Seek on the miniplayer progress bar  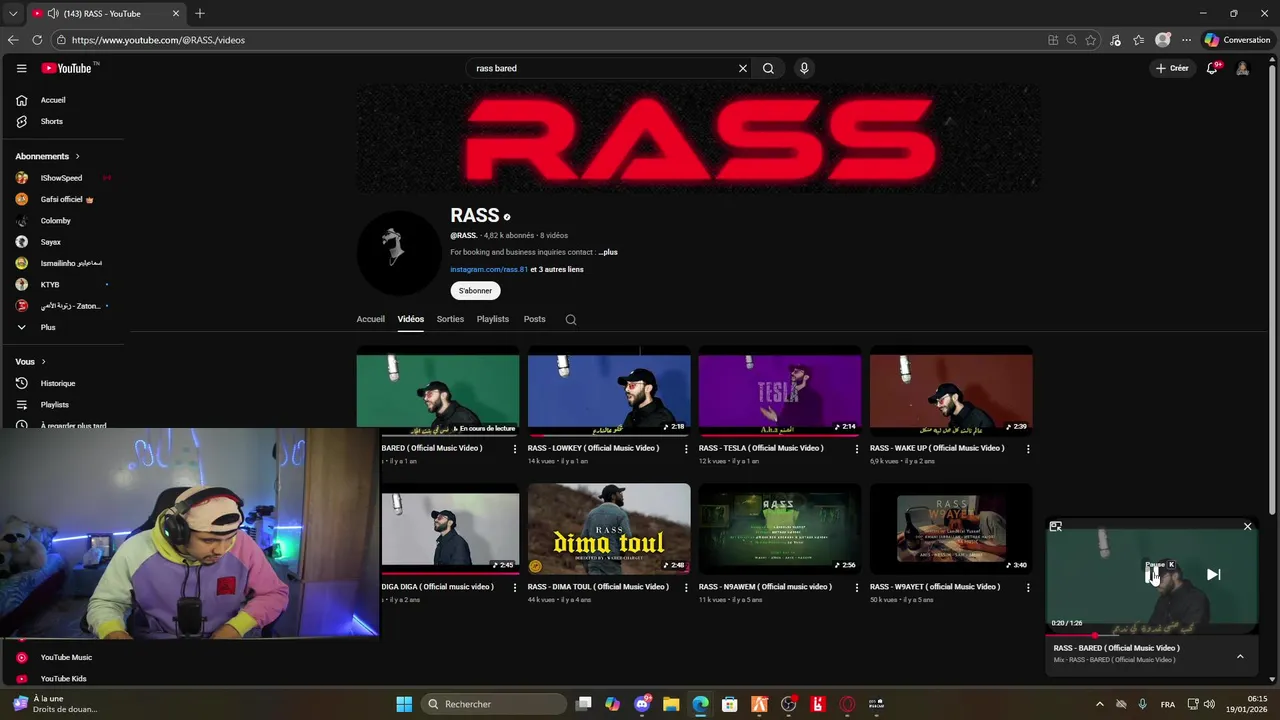click(1152, 634)
